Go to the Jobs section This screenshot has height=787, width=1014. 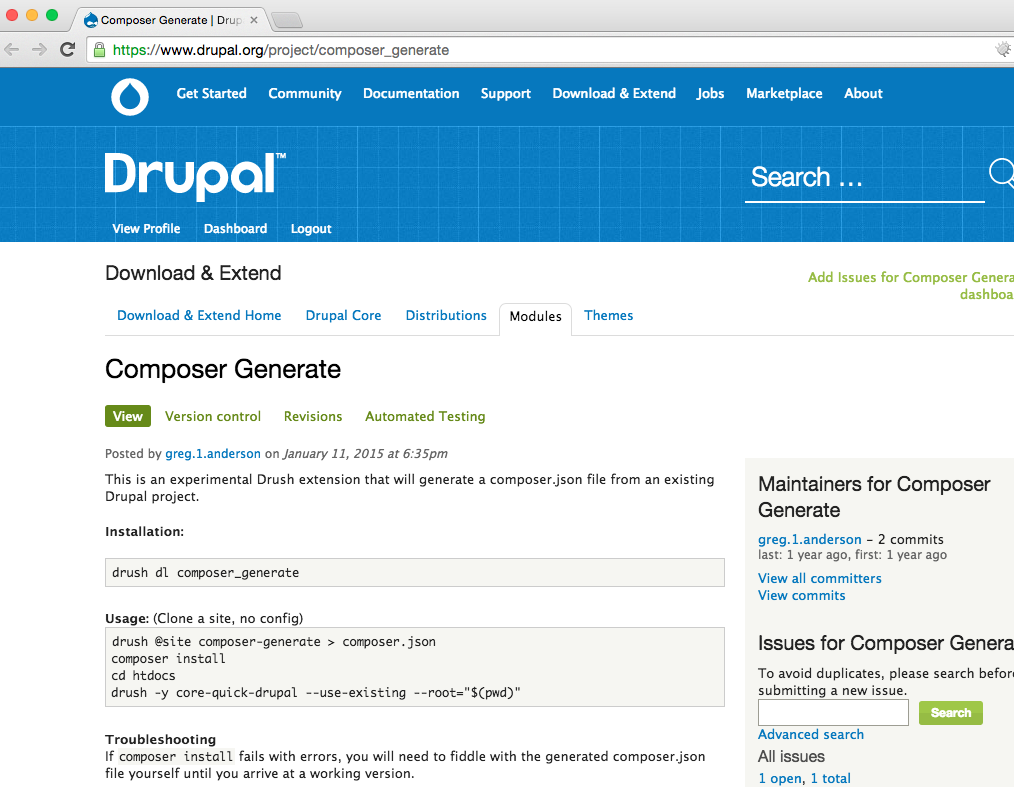tap(710, 93)
